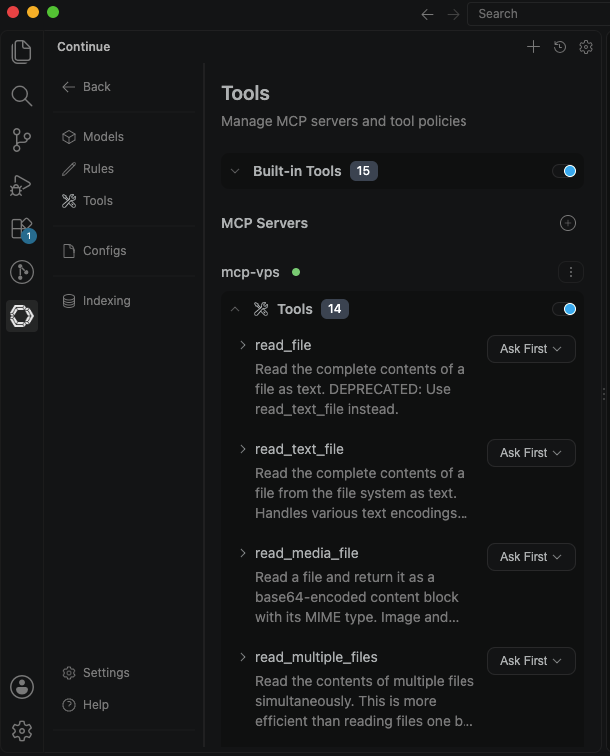The width and height of the screenshot is (610, 756).
Task: Add a new MCP server
Action: tap(568, 223)
